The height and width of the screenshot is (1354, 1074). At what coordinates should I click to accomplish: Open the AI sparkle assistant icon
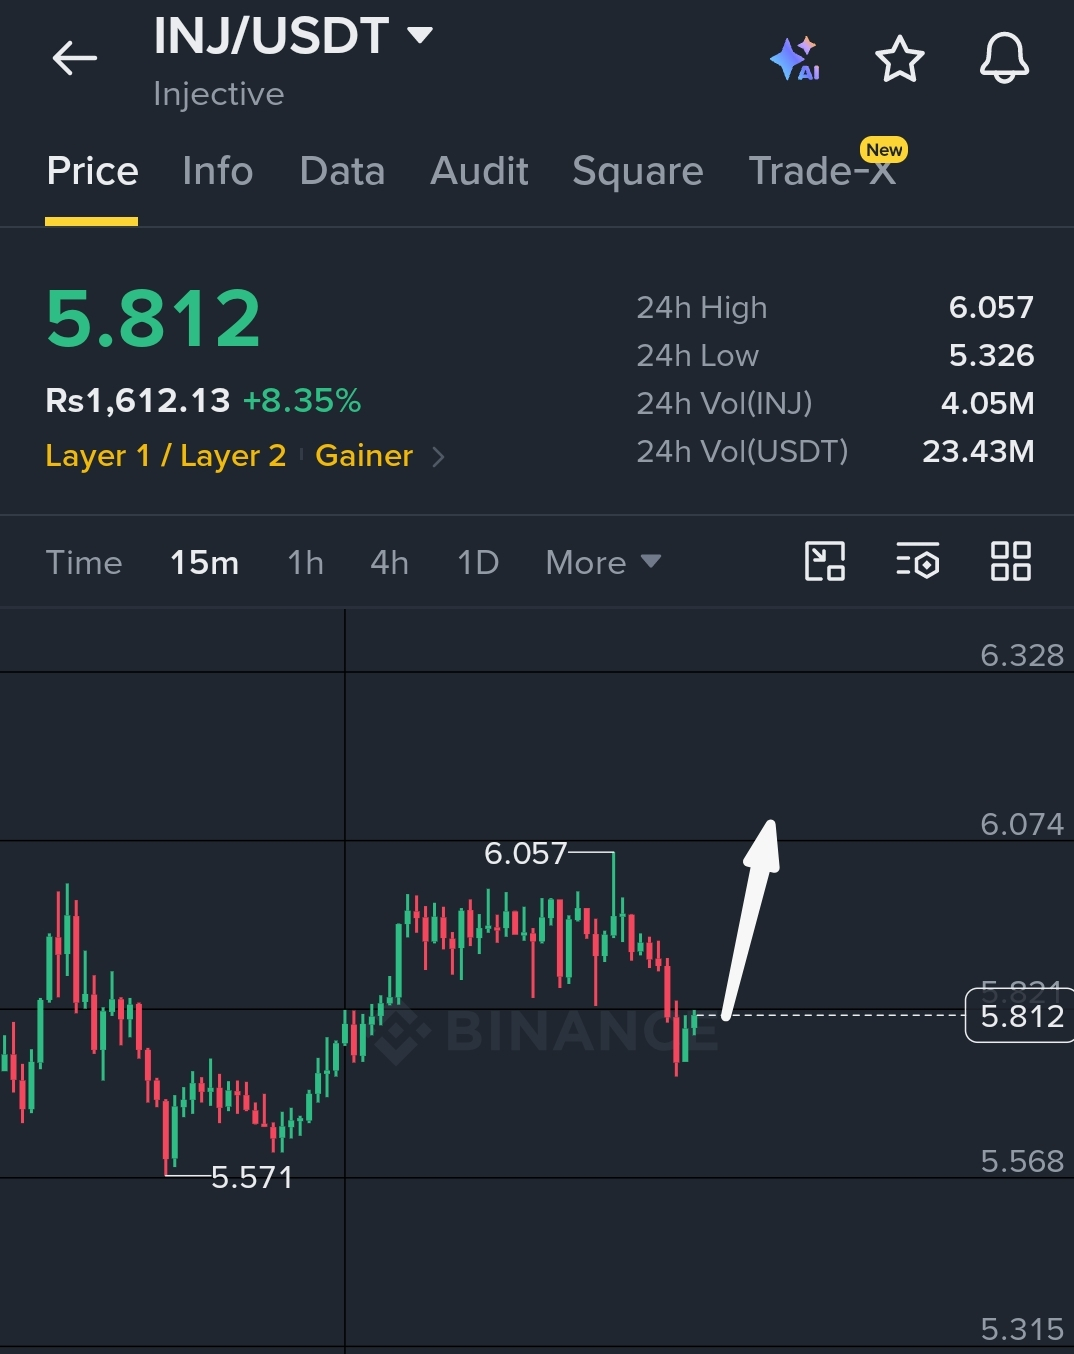point(796,58)
